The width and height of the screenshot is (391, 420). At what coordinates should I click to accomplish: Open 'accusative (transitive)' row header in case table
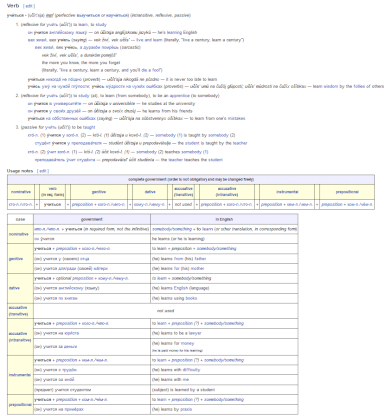click(x=19, y=311)
